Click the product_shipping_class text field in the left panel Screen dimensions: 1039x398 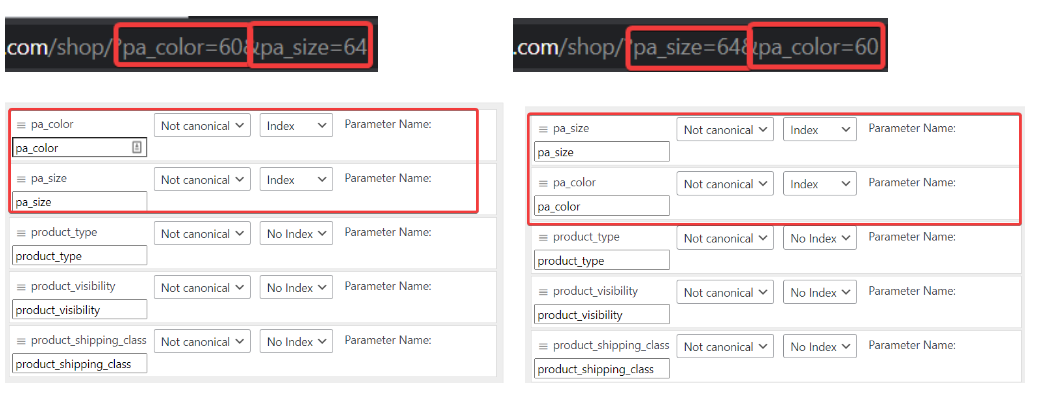(x=80, y=364)
